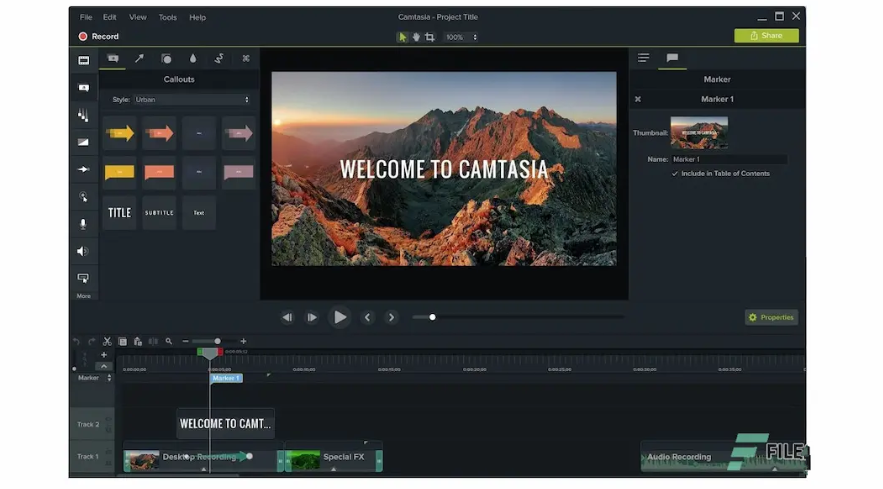Add a new track with the plus icon
883x489 pixels.
pyautogui.click(x=104, y=355)
